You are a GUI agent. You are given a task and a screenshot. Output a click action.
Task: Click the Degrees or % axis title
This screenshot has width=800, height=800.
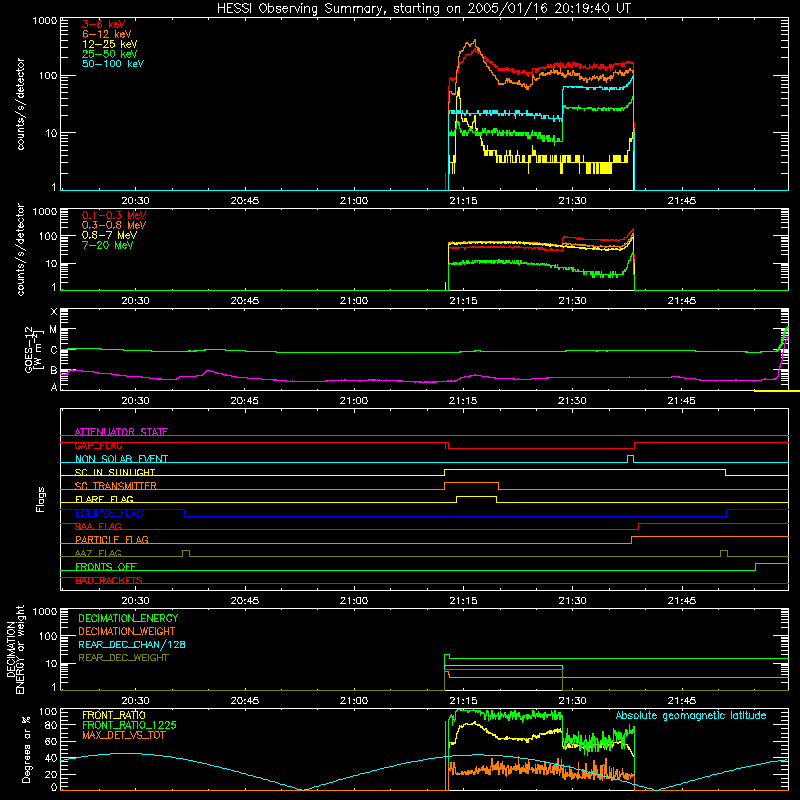coord(26,749)
